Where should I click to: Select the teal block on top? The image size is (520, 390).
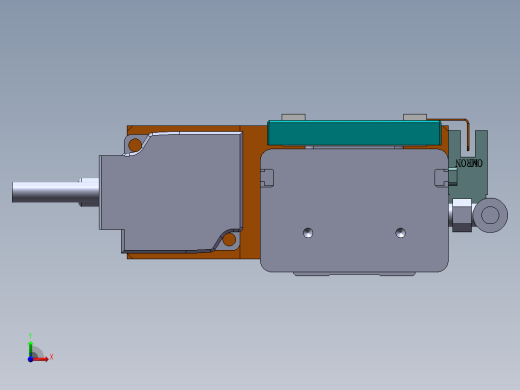tap(354, 133)
